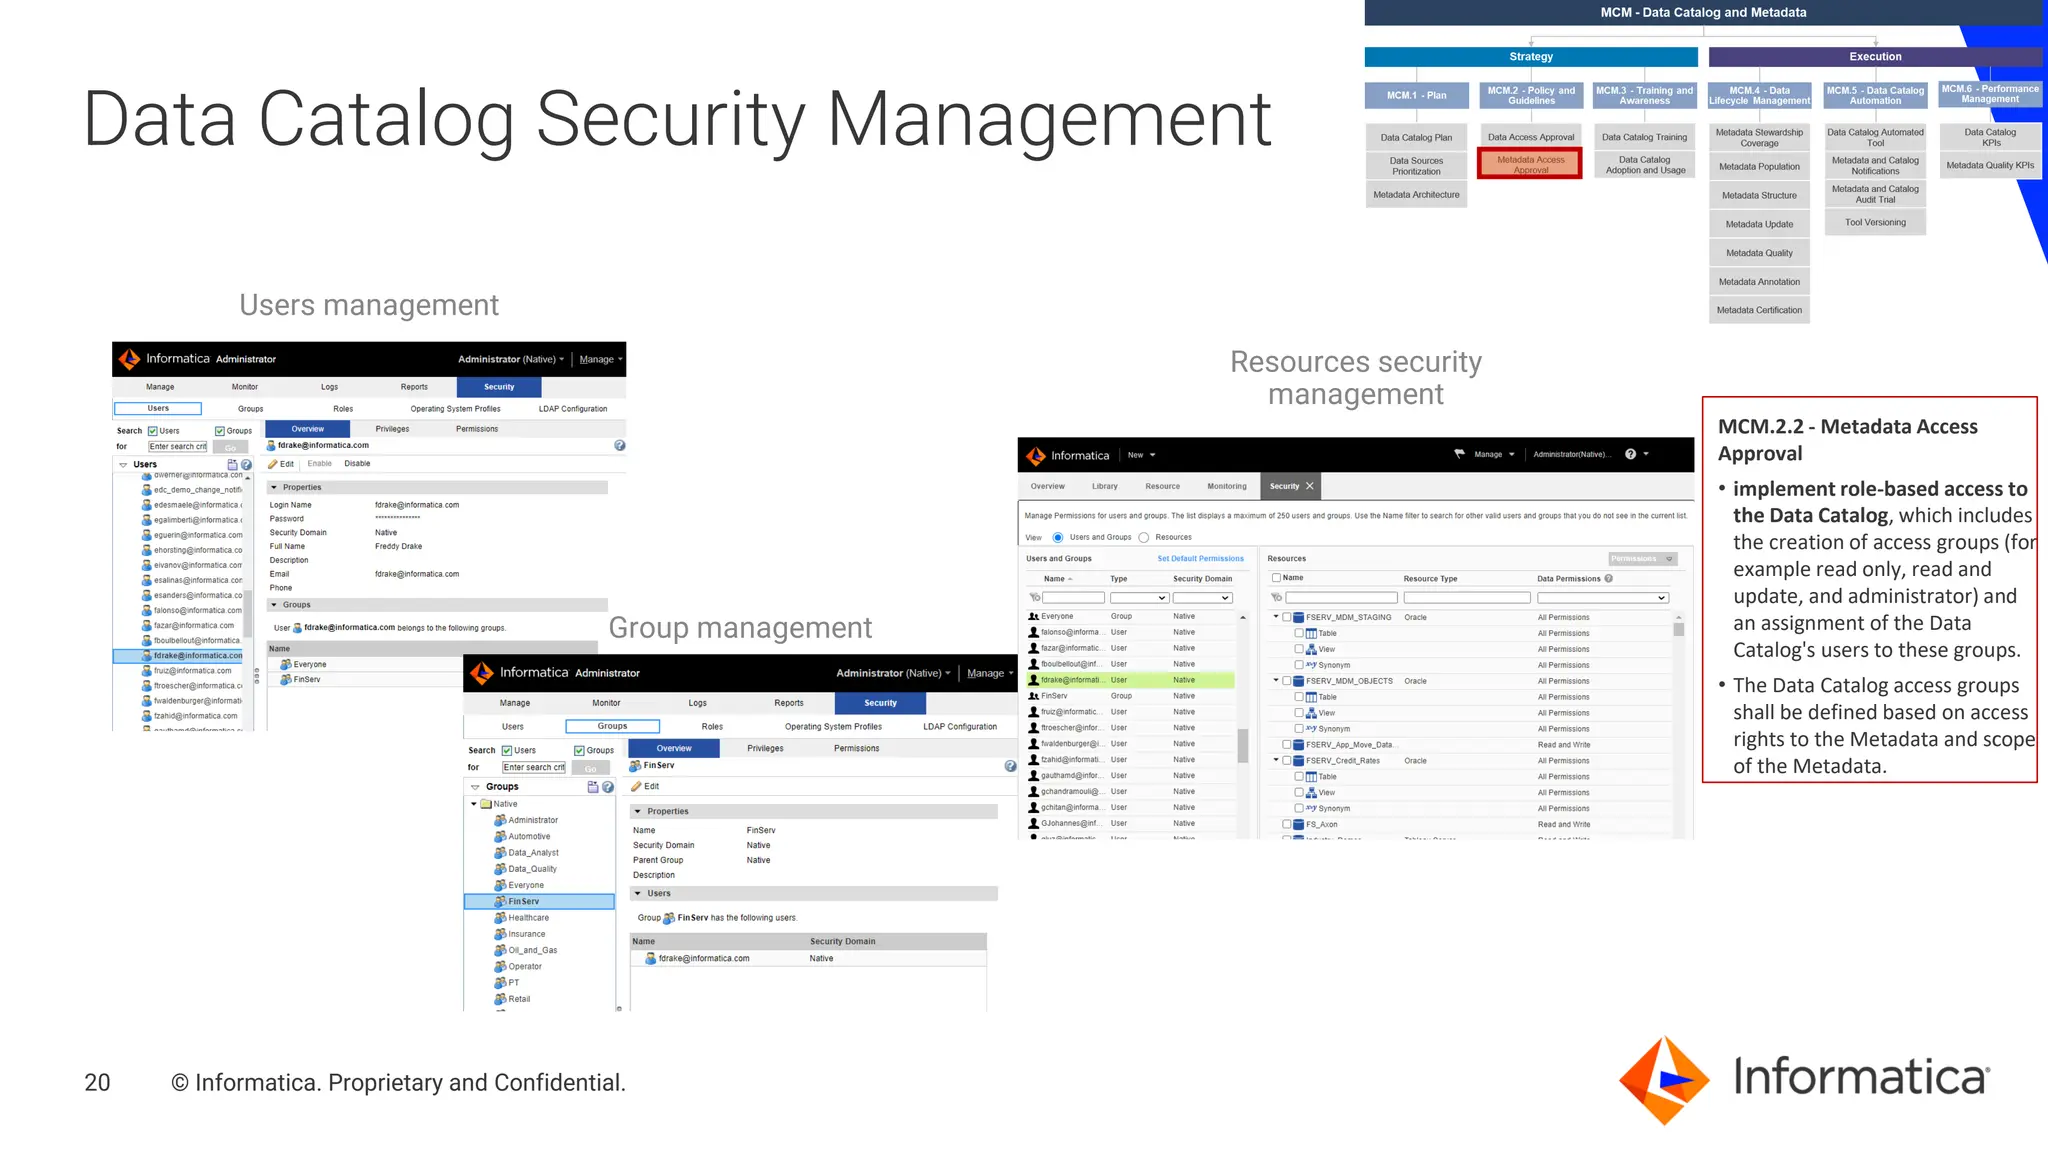Click the pencil Edit icon in Group management panel
Image resolution: width=2048 pixels, height=1152 pixels.
[x=636, y=787]
